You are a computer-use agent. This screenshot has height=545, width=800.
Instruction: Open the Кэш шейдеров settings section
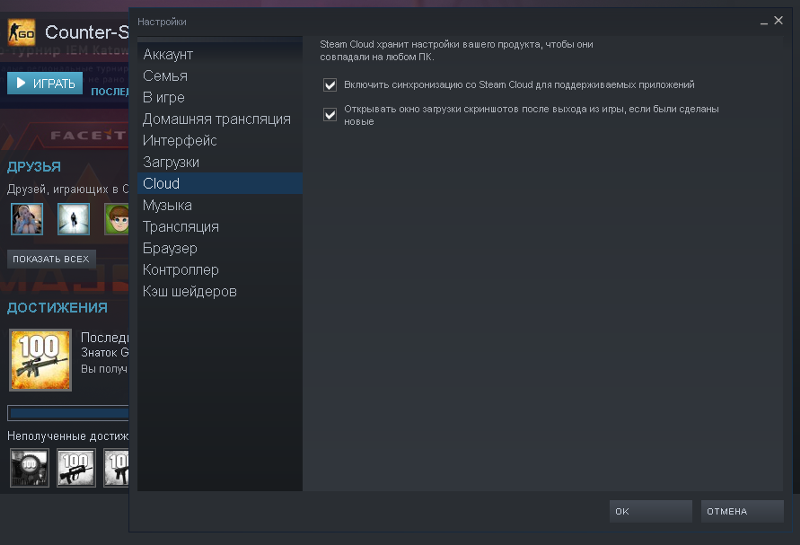click(x=190, y=292)
